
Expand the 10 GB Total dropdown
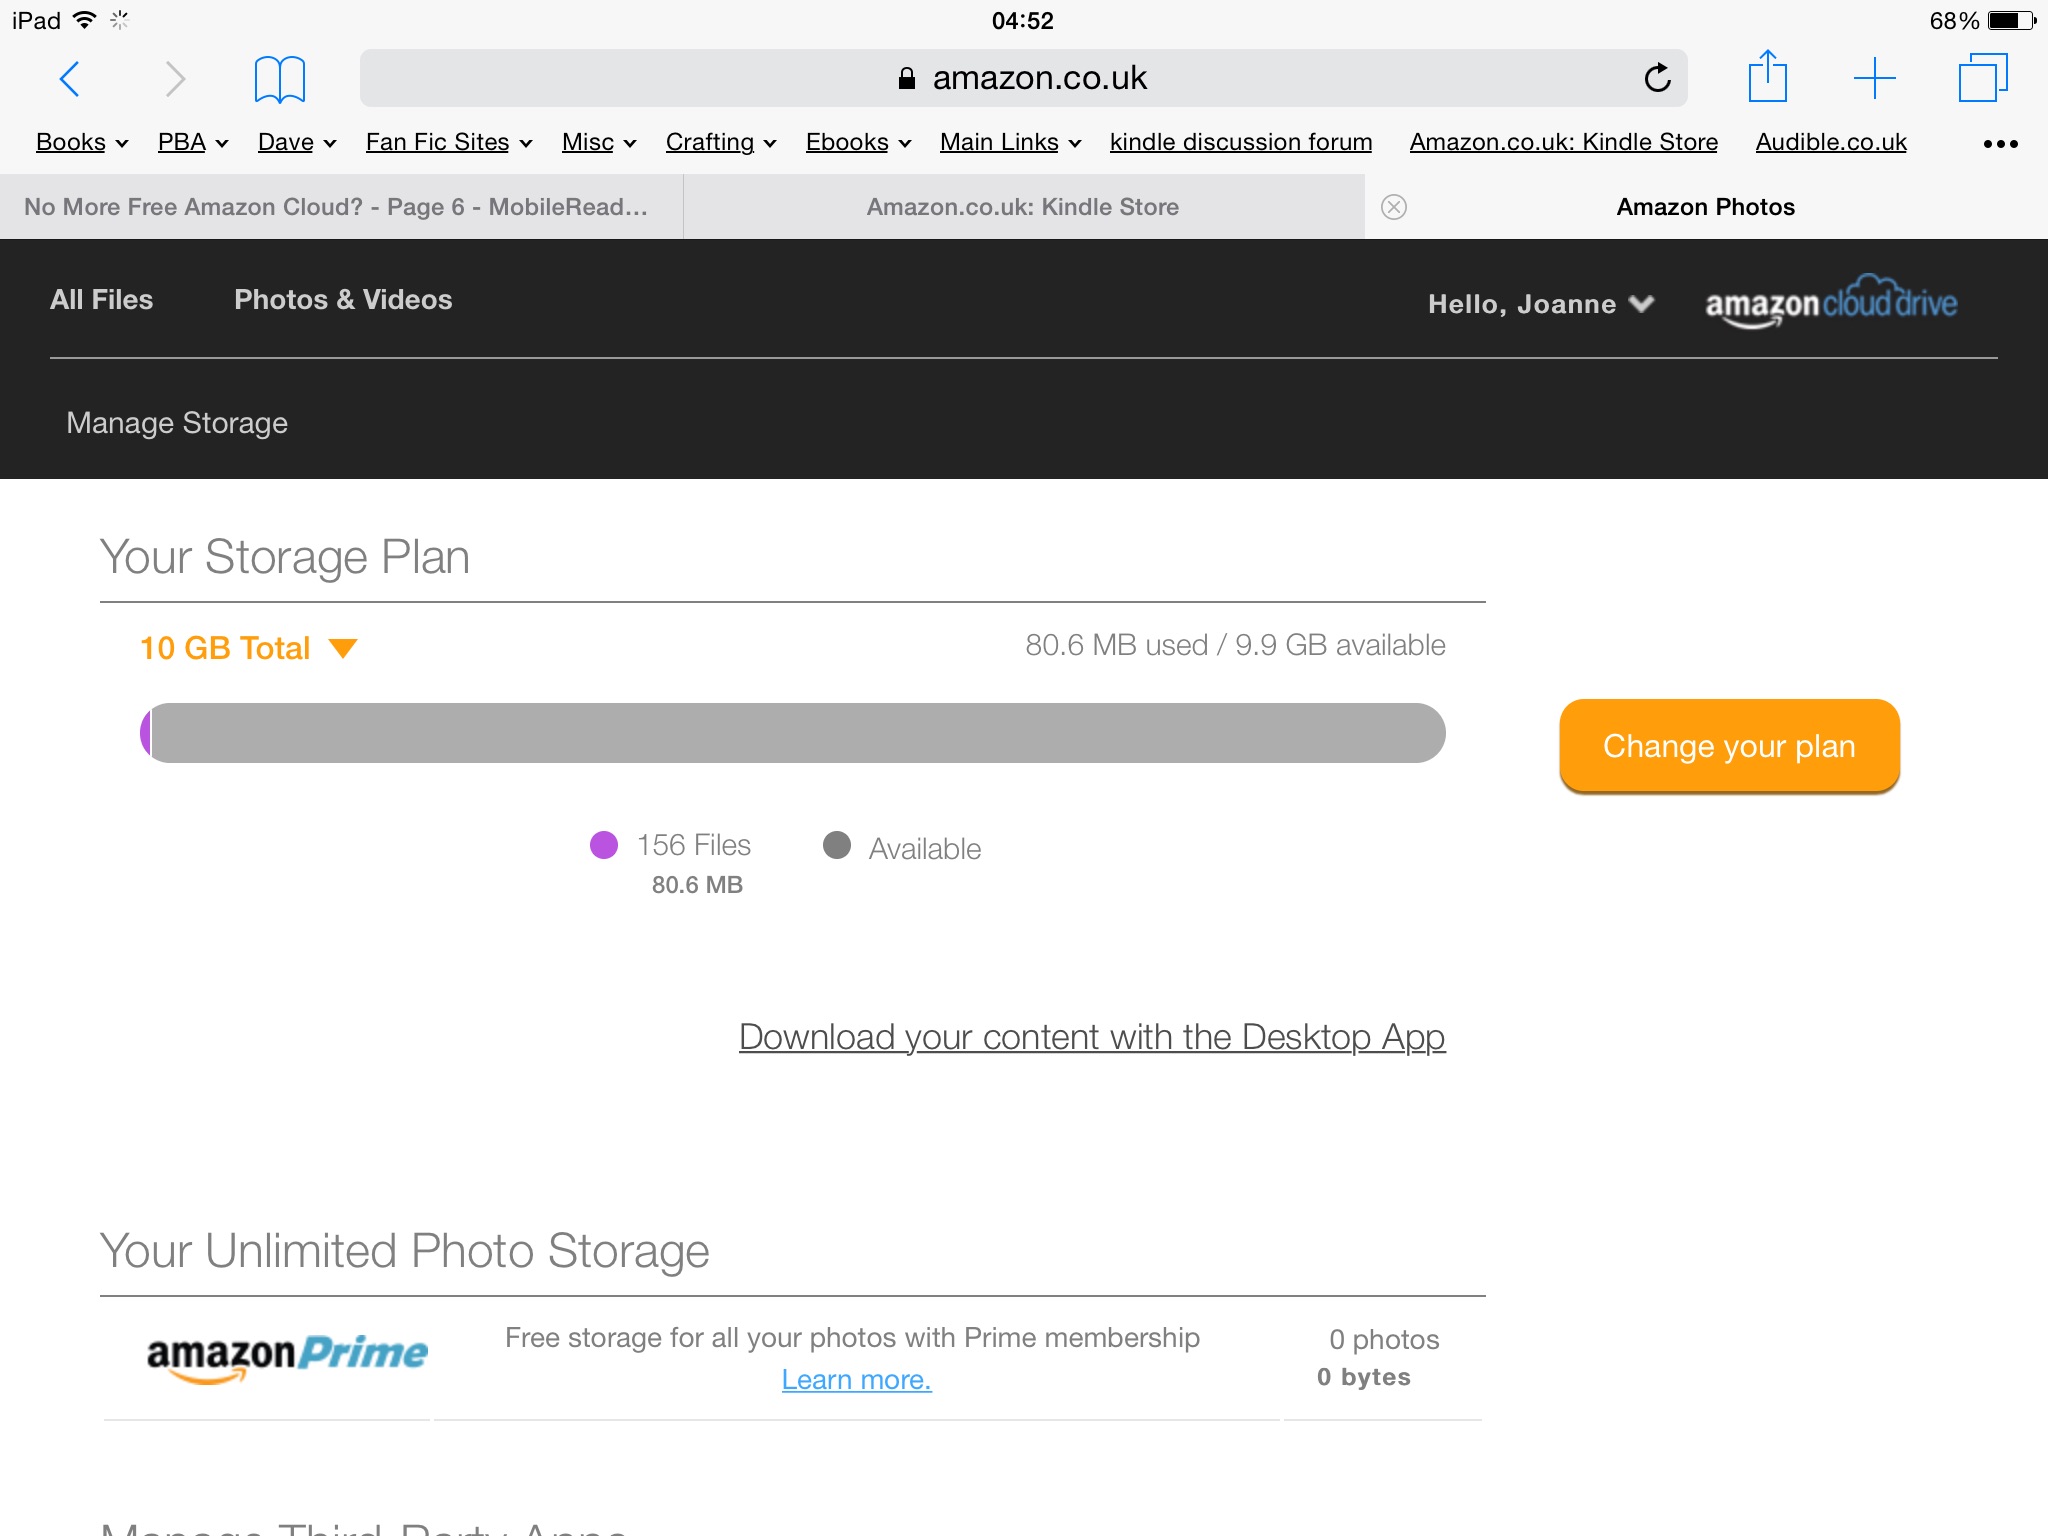coord(248,648)
